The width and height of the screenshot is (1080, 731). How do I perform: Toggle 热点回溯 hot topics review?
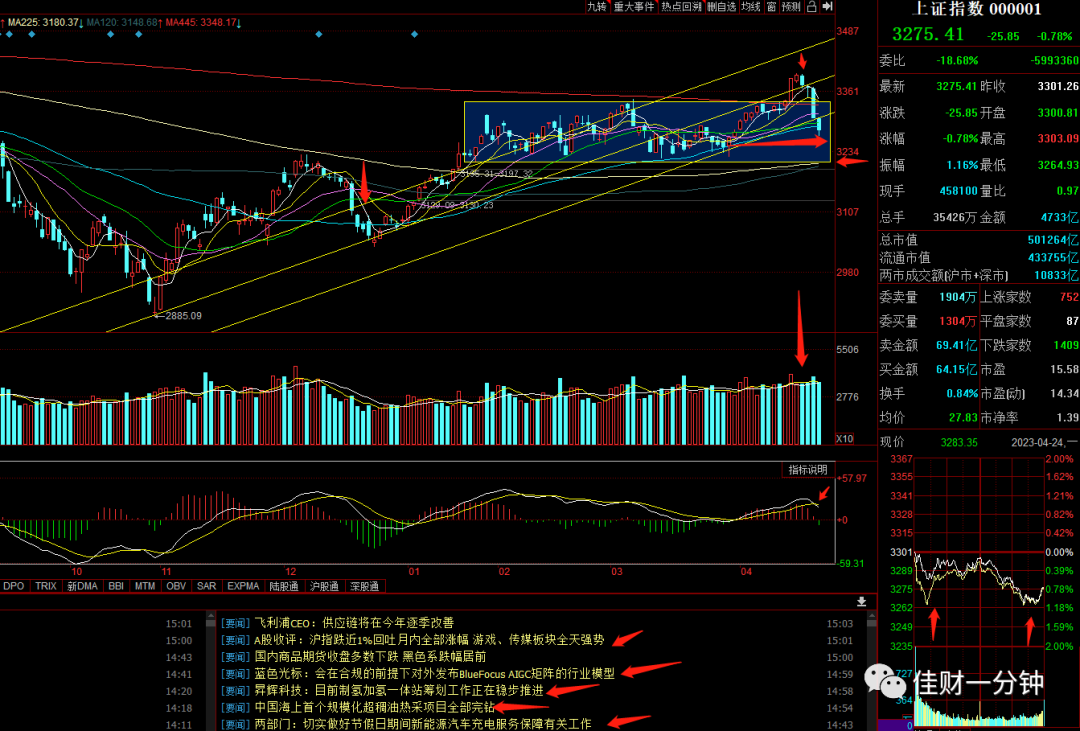coord(681,7)
